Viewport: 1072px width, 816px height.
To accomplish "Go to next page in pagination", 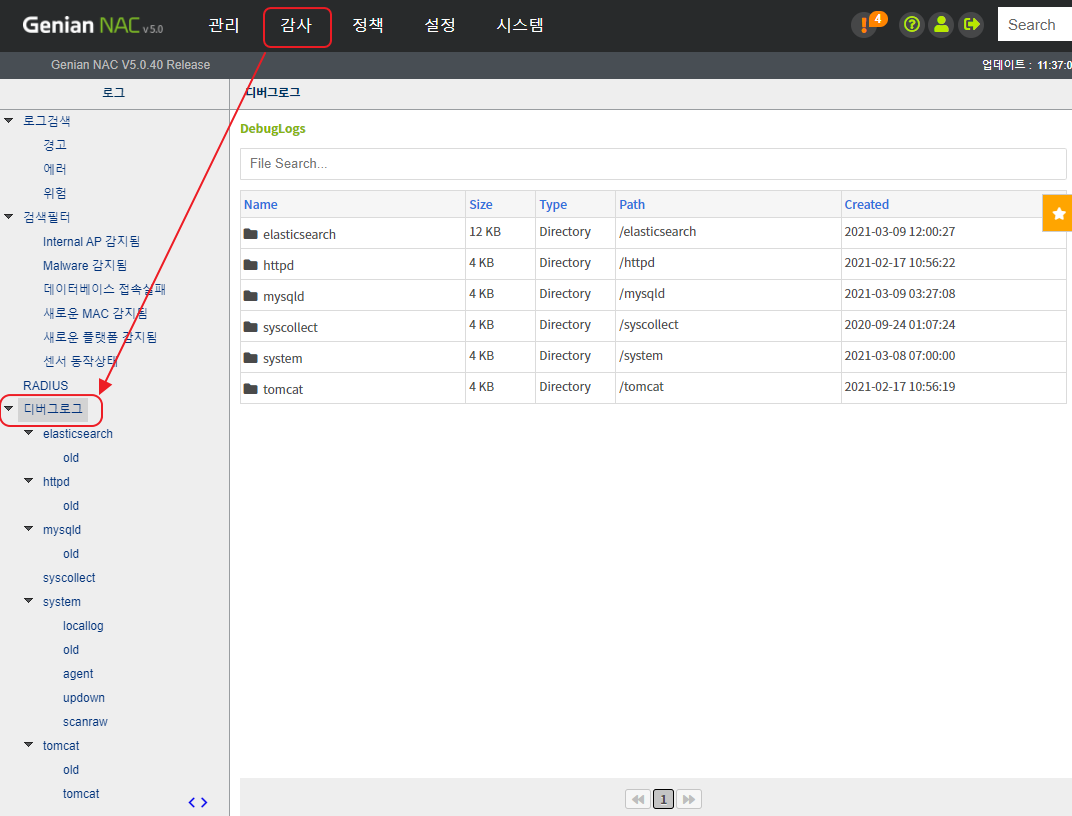I will coord(688,799).
